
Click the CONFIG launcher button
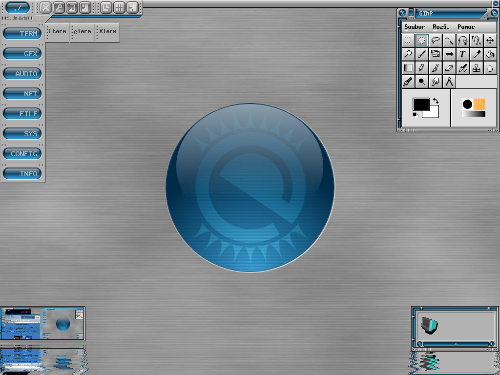click(22, 153)
